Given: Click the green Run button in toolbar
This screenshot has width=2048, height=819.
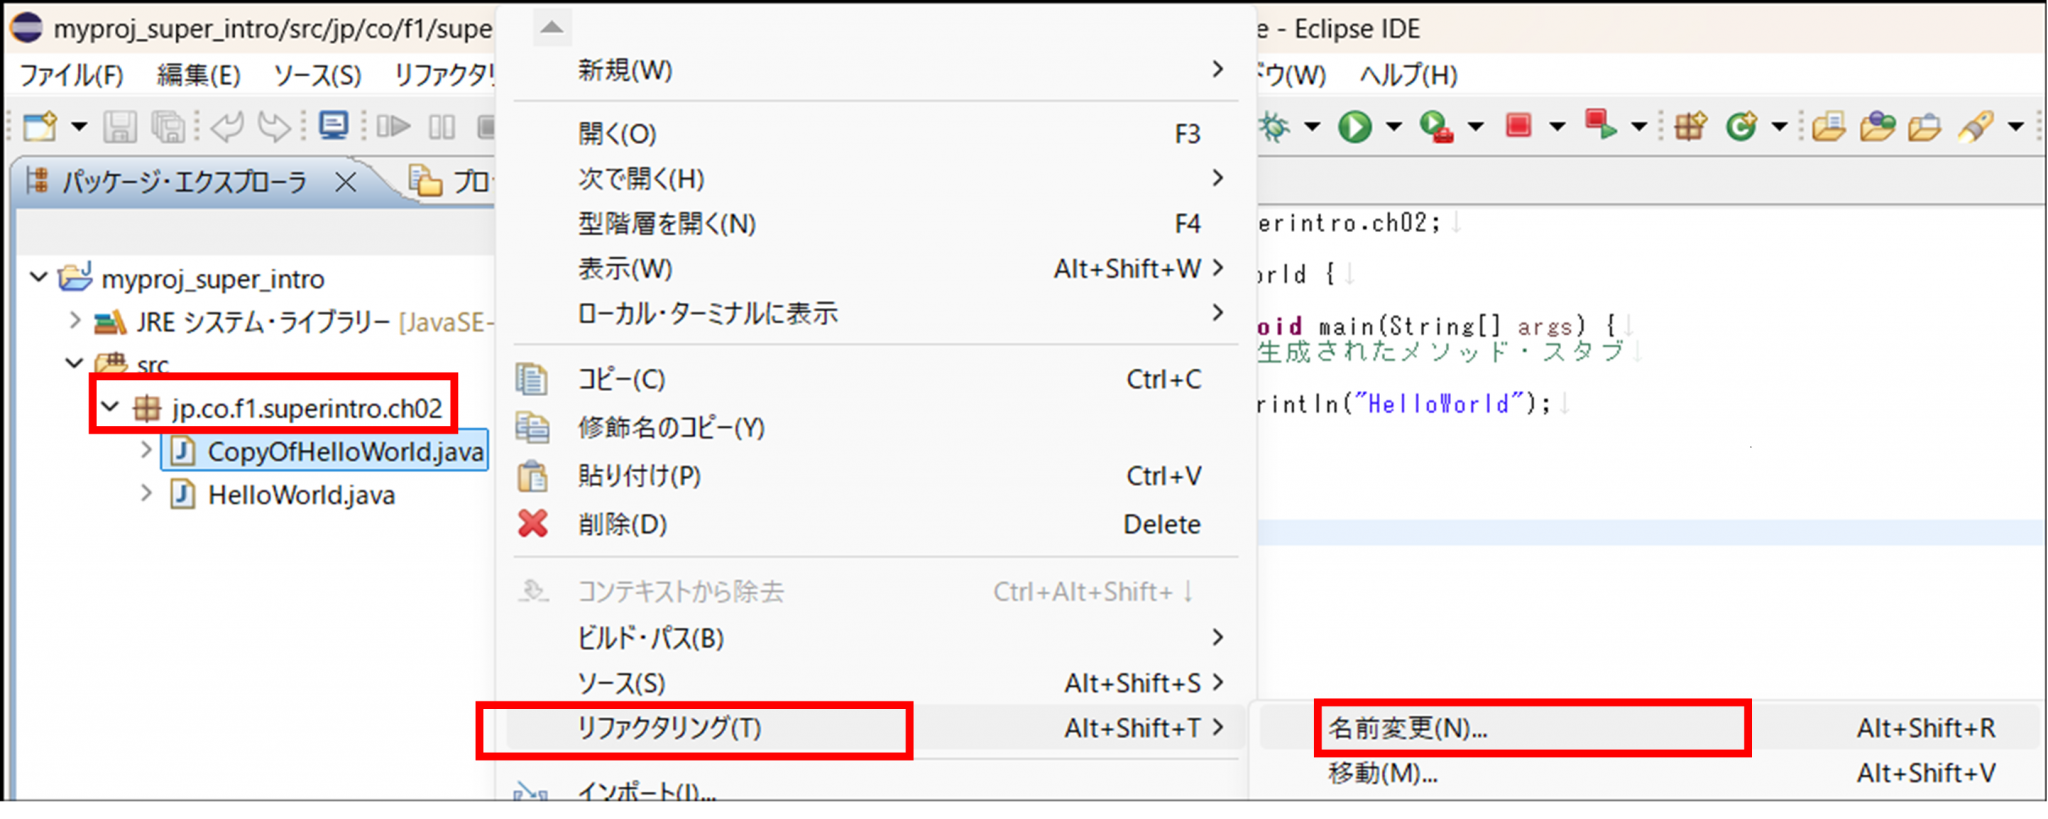Looking at the screenshot, I should click(1355, 127).
